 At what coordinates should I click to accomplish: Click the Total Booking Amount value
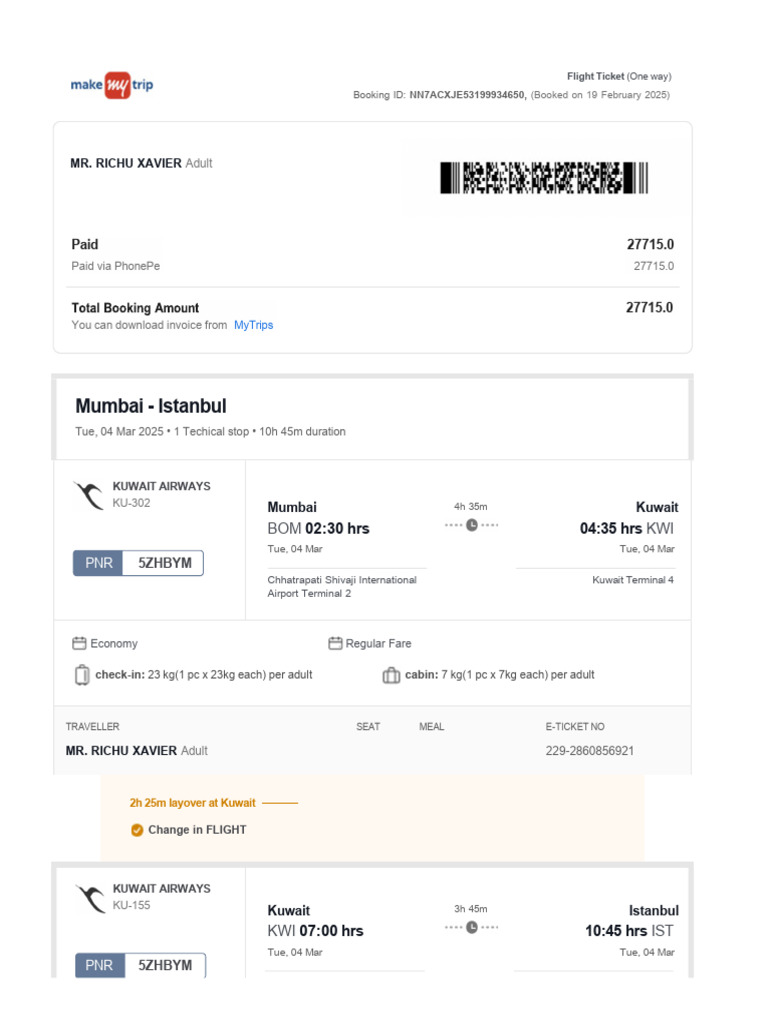pos(649,308)
